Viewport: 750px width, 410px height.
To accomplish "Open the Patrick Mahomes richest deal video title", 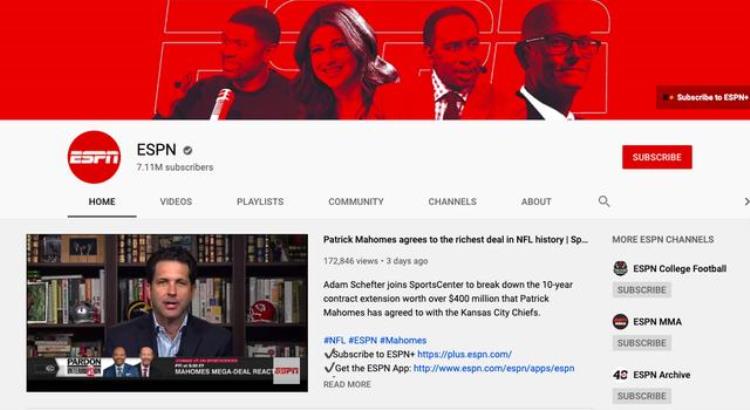I will click(455, 240).
